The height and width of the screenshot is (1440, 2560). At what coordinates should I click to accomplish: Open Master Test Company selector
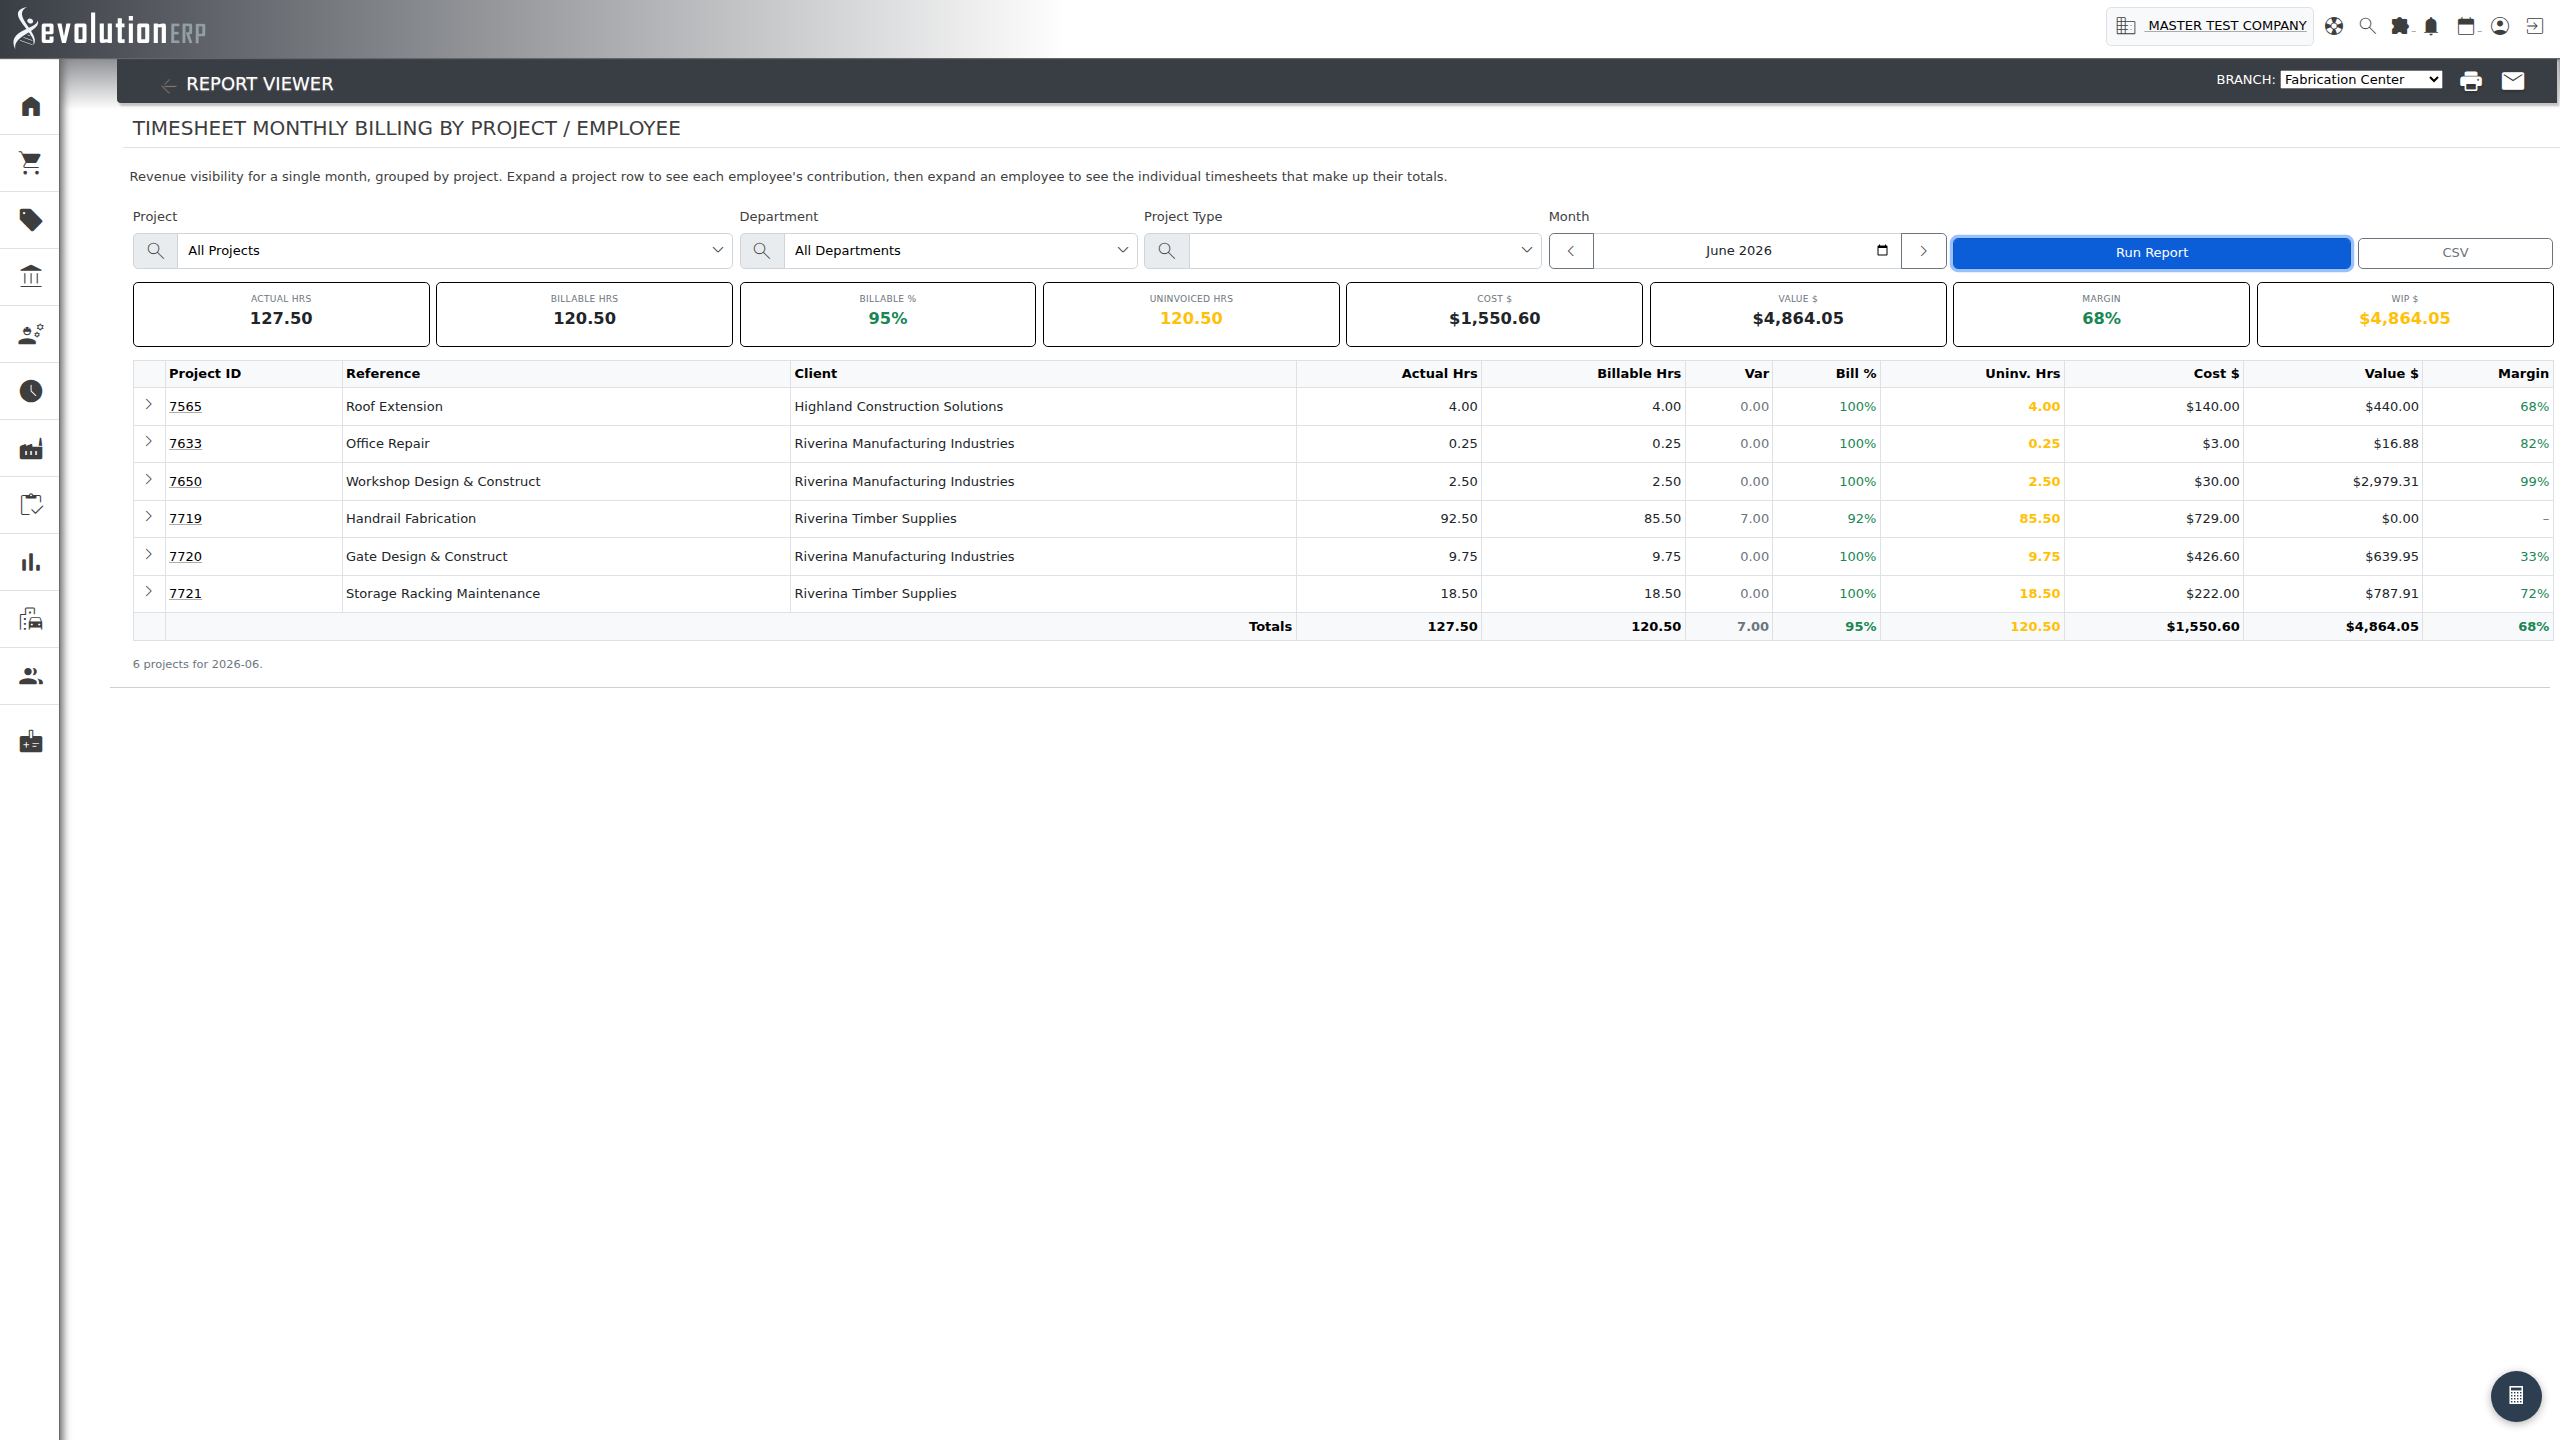click(x=2210, y=26)
